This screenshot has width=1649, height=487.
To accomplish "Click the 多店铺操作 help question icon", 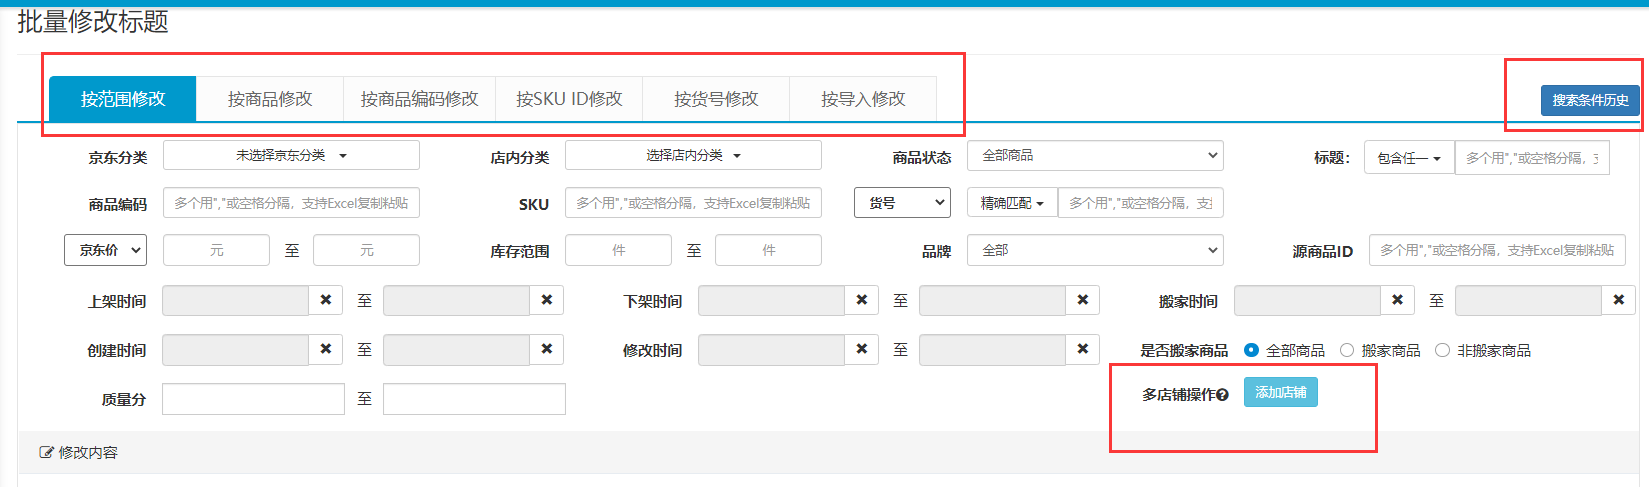I will click(x=1223, y=395).
